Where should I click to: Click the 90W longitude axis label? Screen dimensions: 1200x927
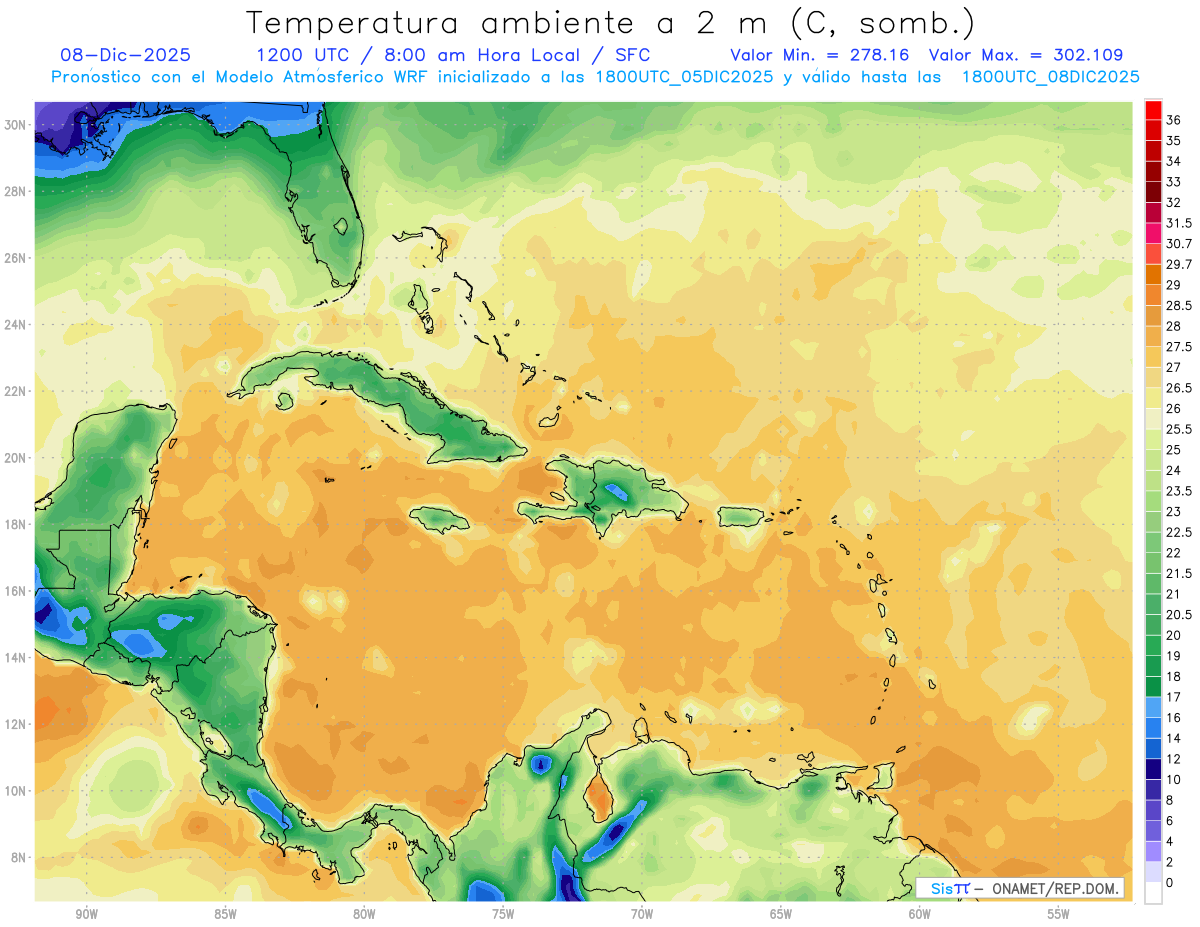pyautogui.click(x=86, y=915)
